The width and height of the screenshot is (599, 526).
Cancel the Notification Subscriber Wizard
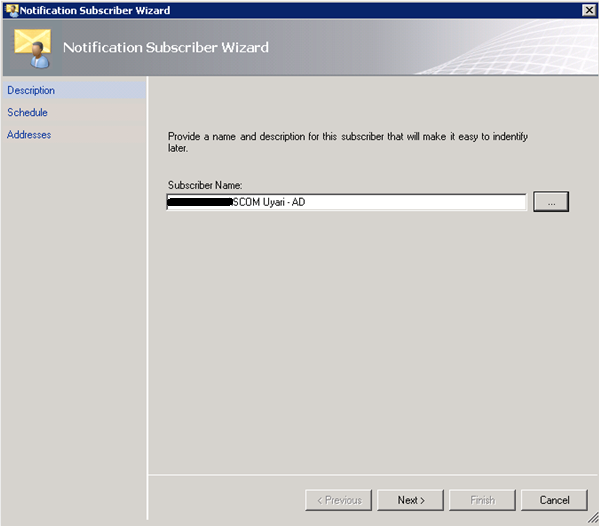pyautogui.click(x=554, y=500)
